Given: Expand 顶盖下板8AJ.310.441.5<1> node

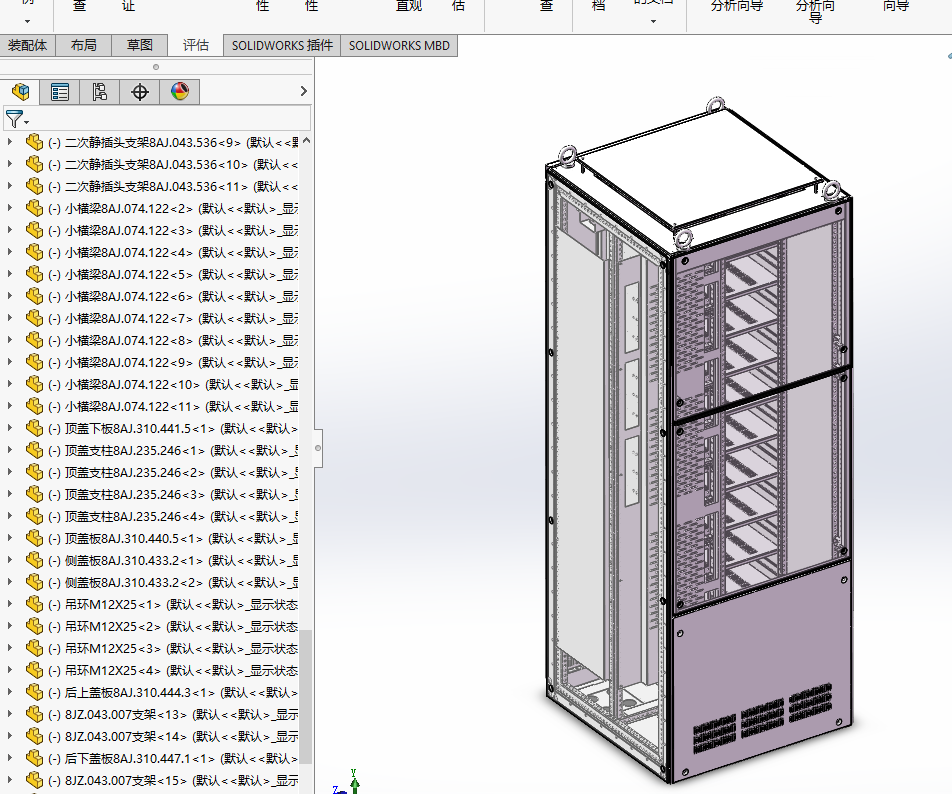Looking at the screenshot, I should 9,429.
